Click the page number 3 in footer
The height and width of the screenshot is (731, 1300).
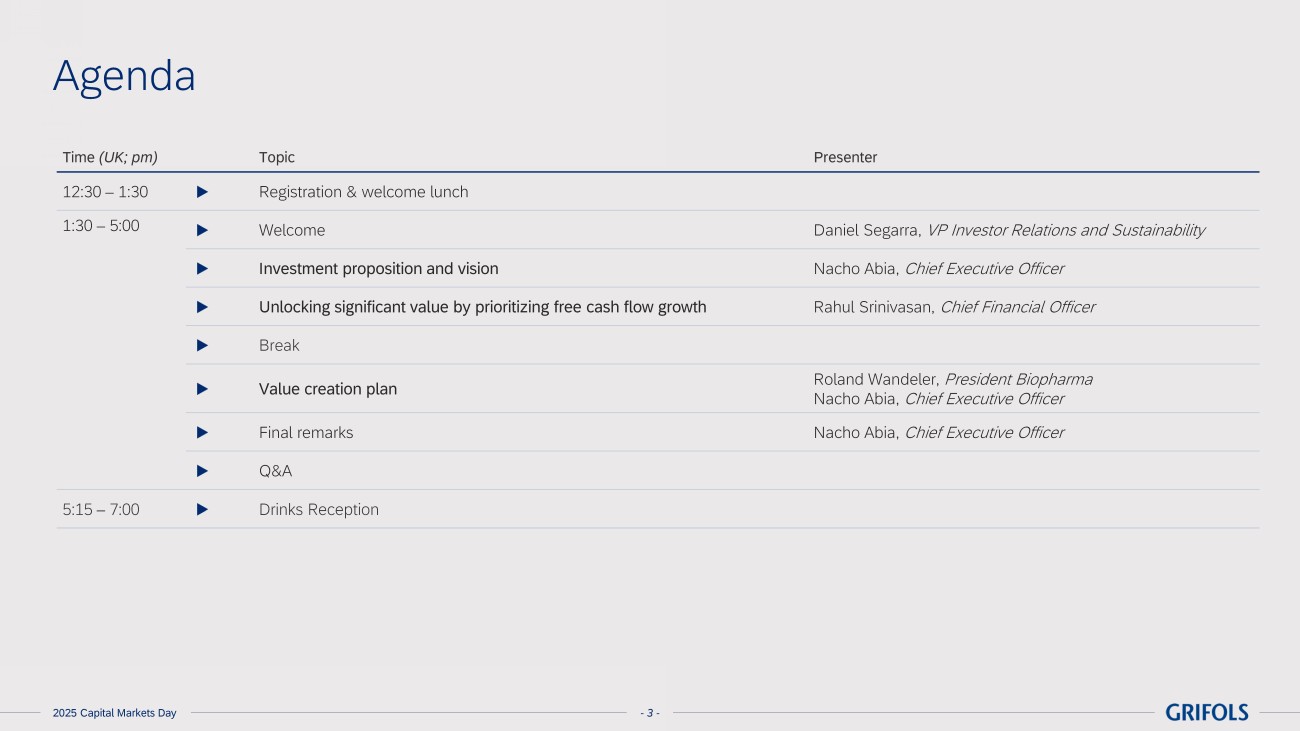click(x=649, y=713)
